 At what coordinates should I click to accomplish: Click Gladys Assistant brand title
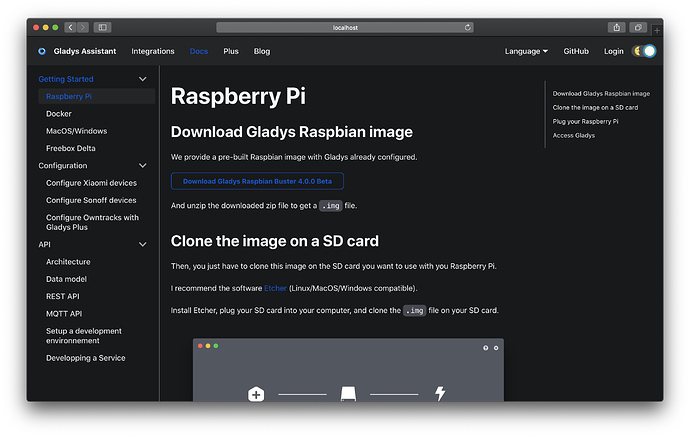(85, 51)
